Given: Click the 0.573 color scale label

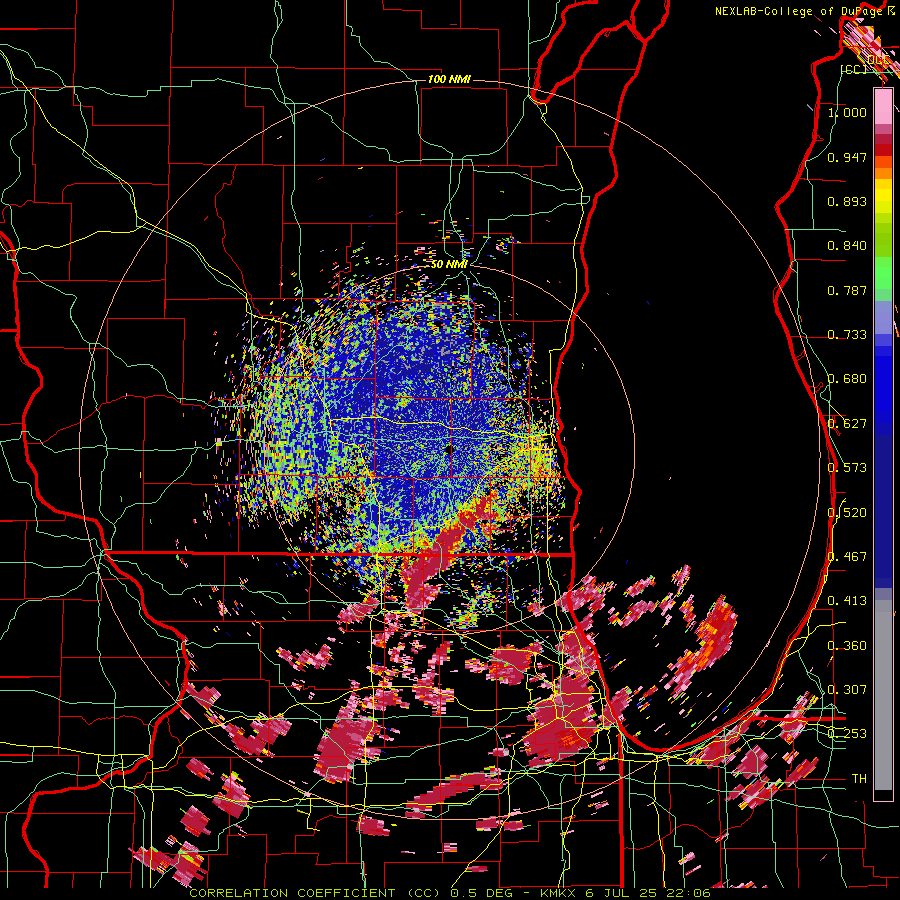Looking at the screenshot, I should point(847,468).
